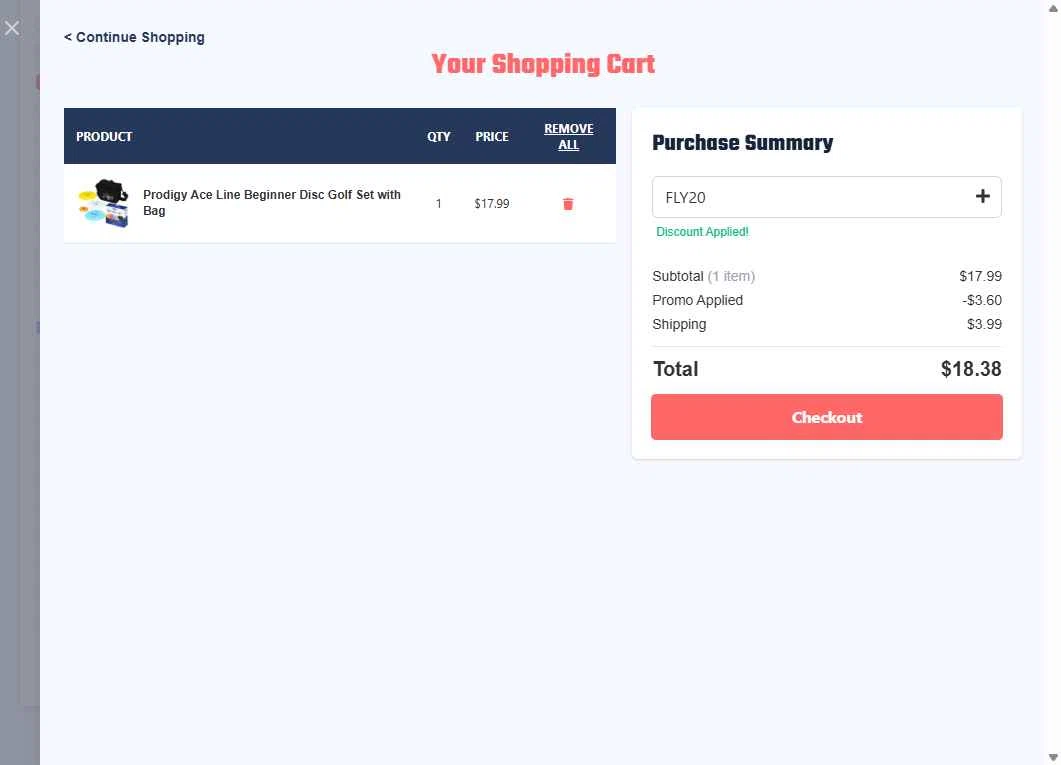The width and height of the screenshot is (1061, 765).
Task: Select the Prodigy Ace Line Beginner Disc Golf Set name
Action: tap(271, 203)
